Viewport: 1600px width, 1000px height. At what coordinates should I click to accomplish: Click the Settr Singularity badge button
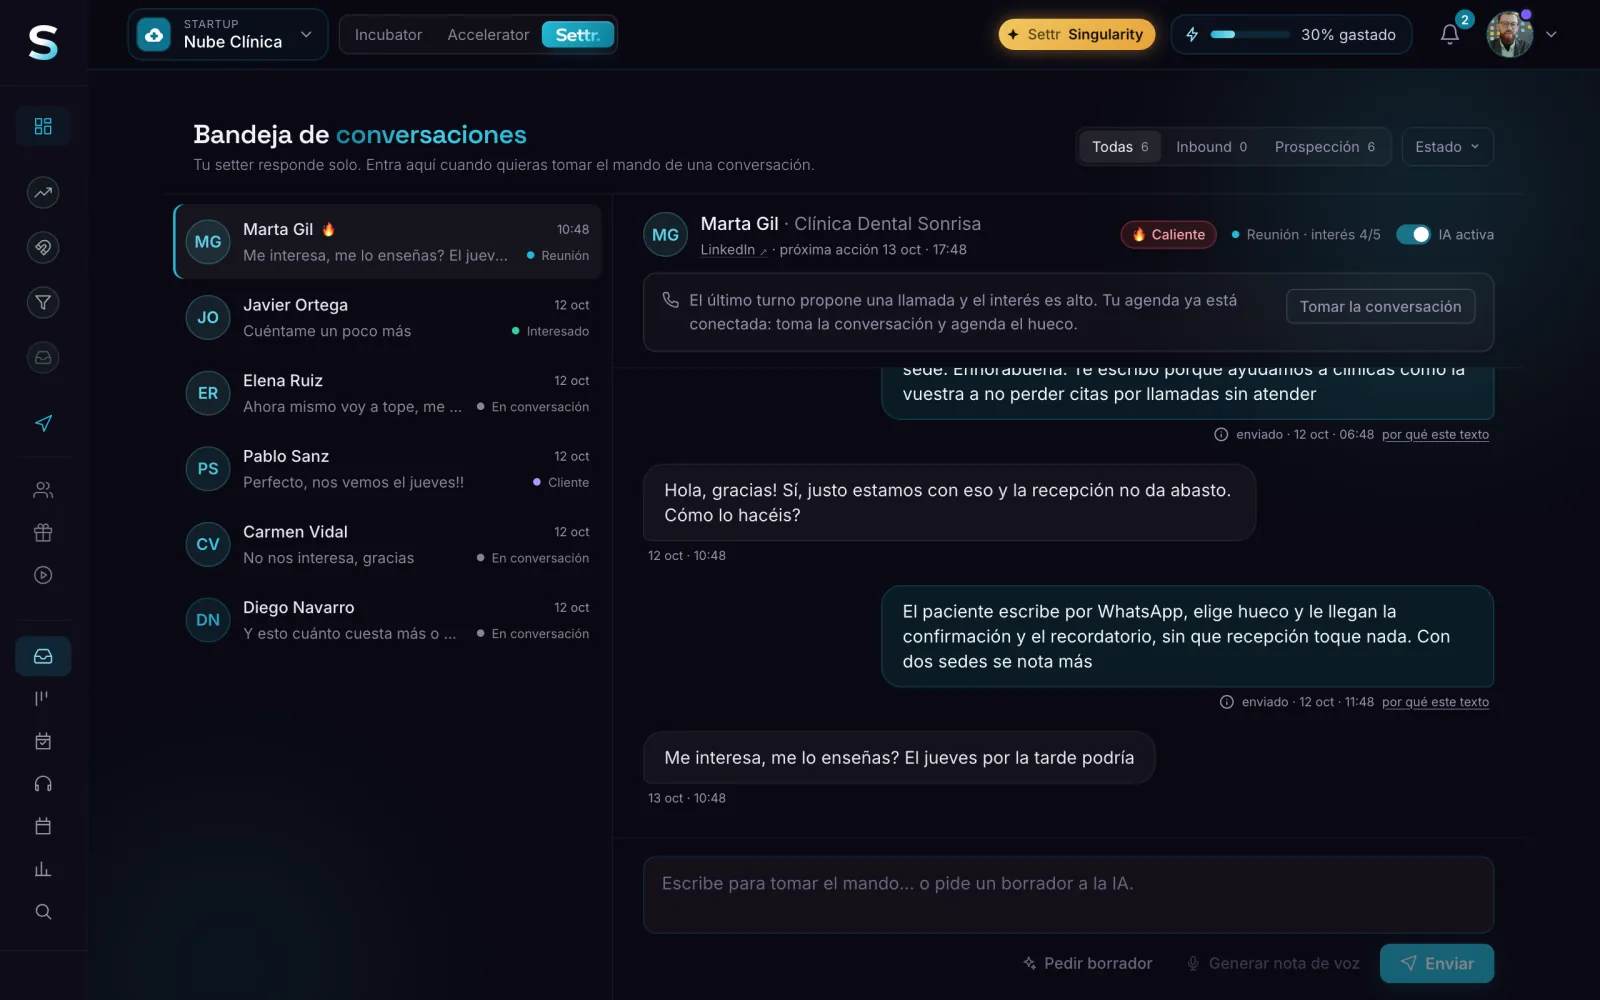click(1076, 34)
